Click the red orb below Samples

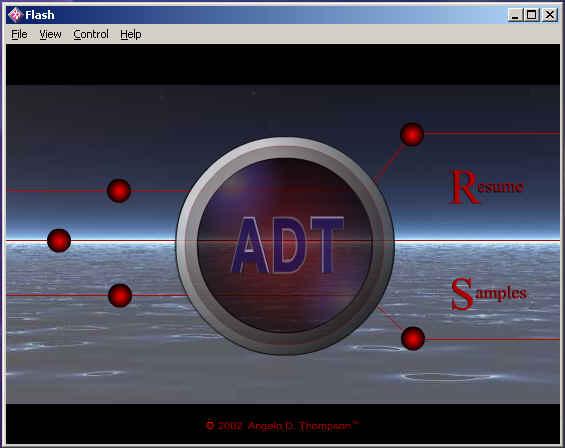click(x=413, y=338)
